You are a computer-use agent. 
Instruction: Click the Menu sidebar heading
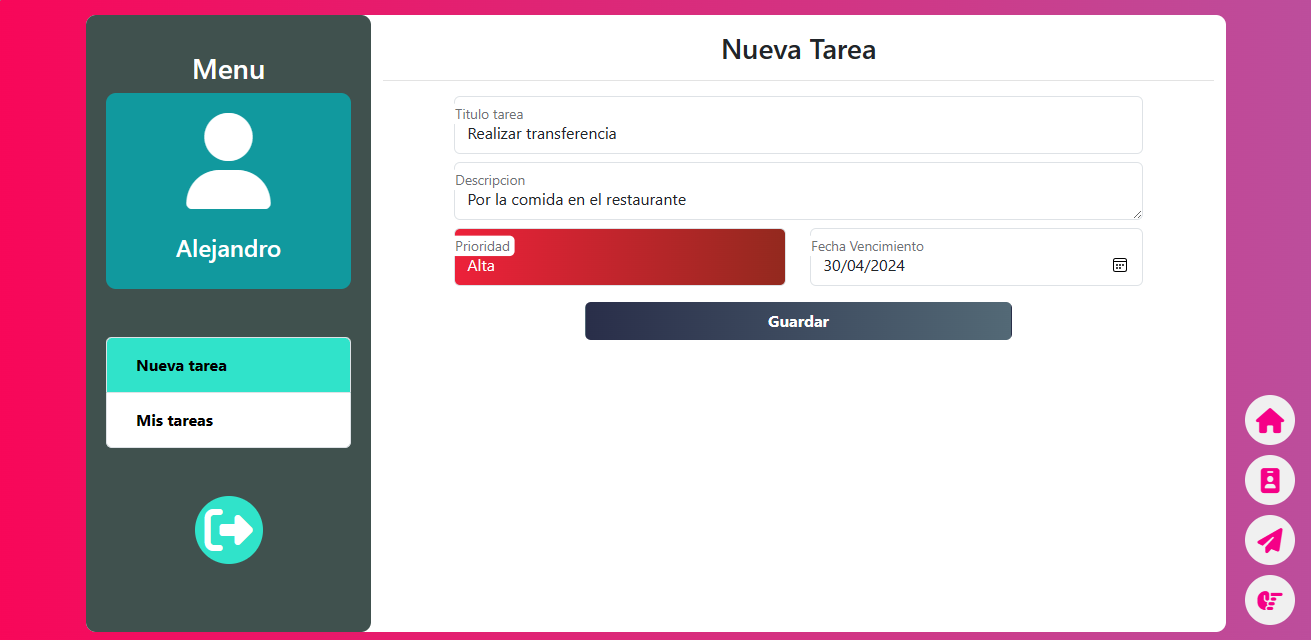click(x=228, y=70)
